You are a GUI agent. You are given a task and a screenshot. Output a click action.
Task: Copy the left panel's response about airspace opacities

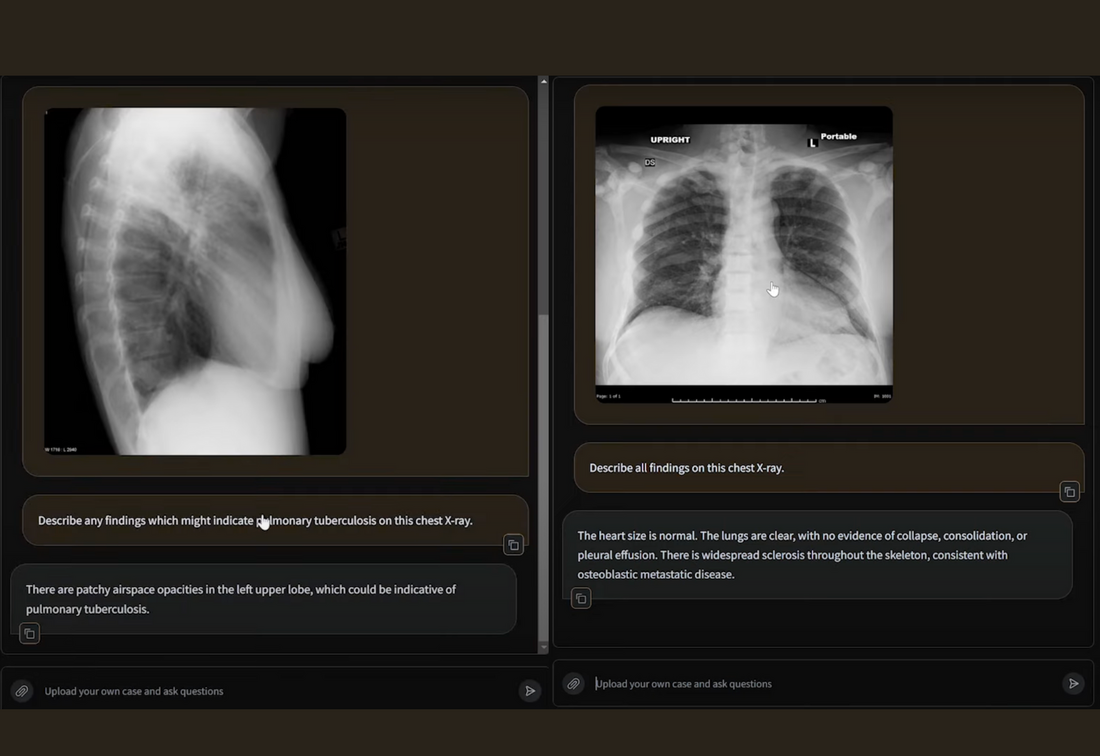[x=28, y=633]
